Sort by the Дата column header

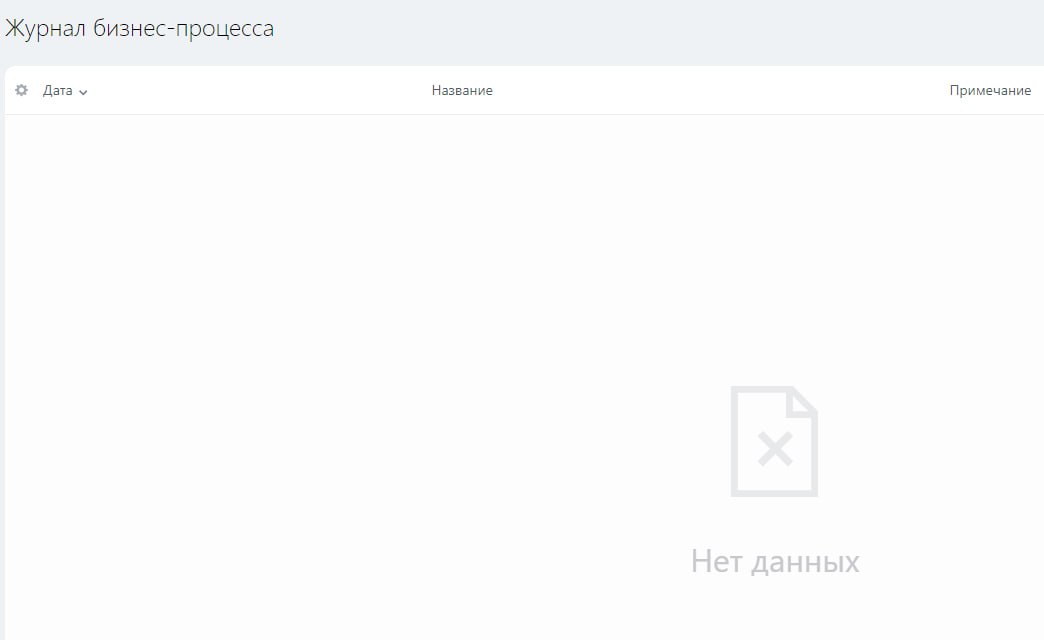58,91
